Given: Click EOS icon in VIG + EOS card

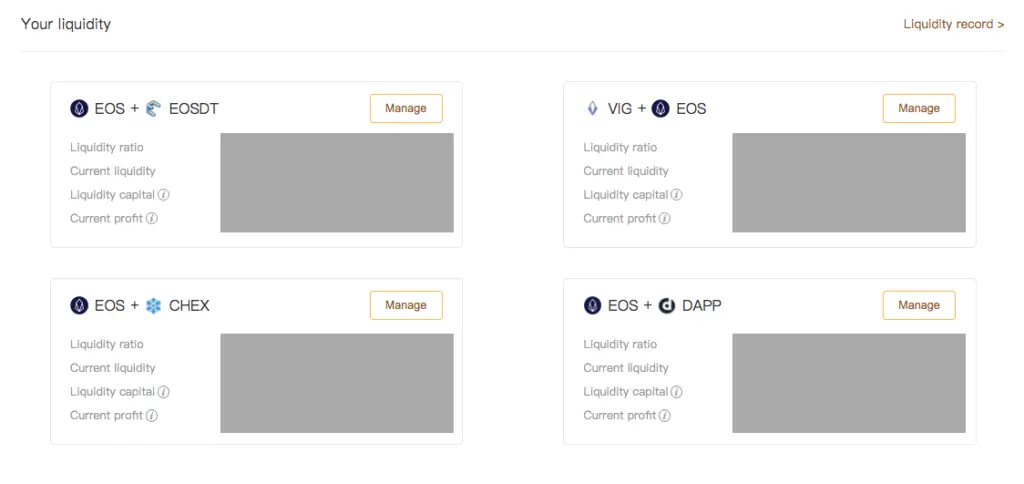Looking at the screenshot, I should coord(661,108).
